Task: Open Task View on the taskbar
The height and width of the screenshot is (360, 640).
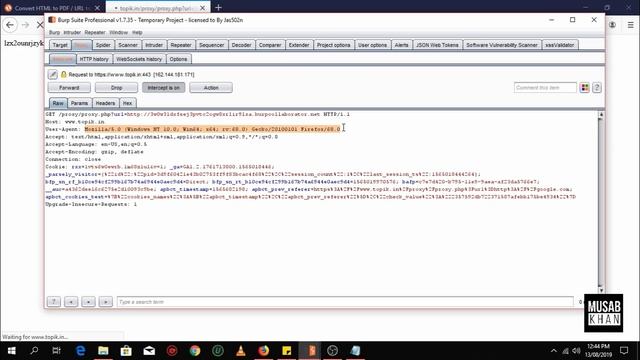Action: [56, 351]
